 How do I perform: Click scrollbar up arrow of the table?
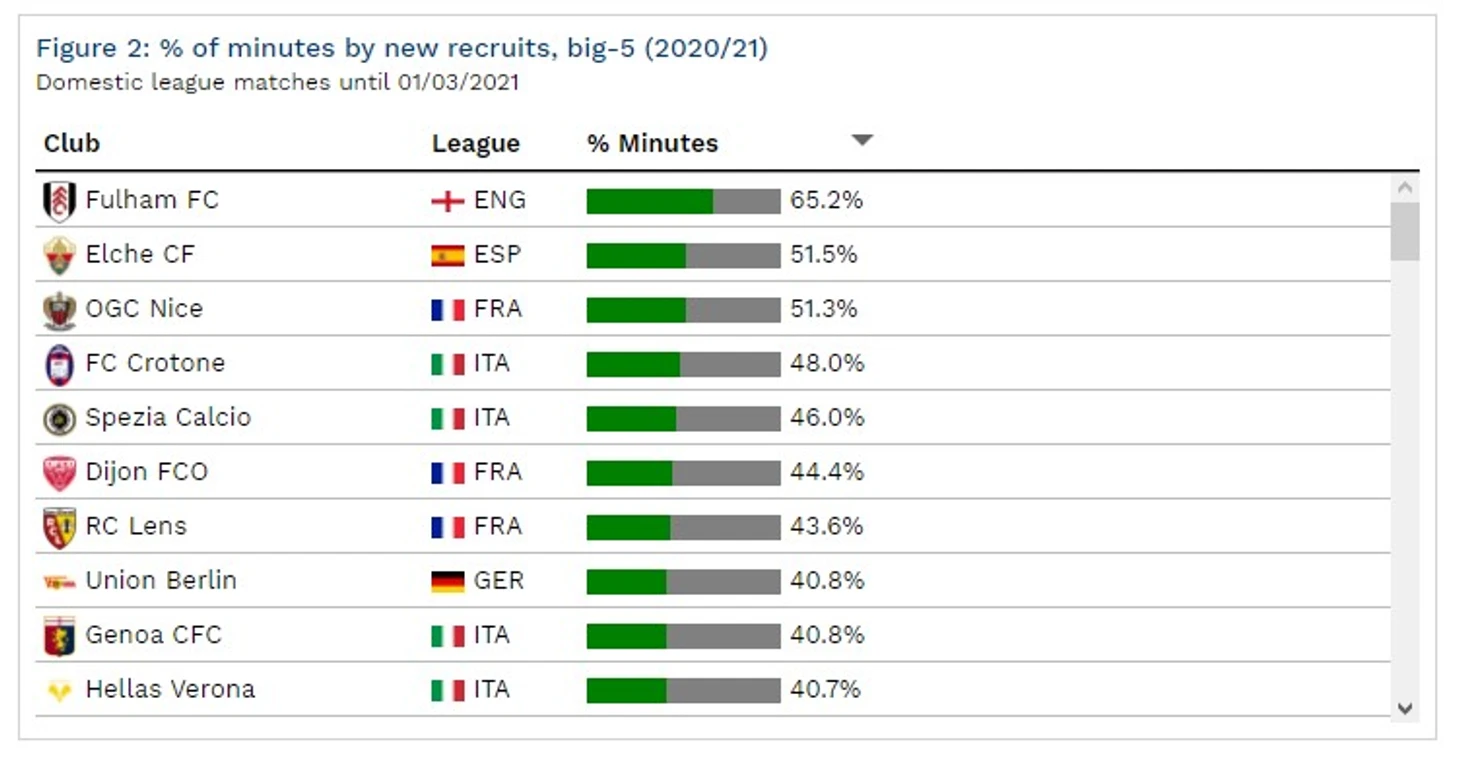(1404, 187)
